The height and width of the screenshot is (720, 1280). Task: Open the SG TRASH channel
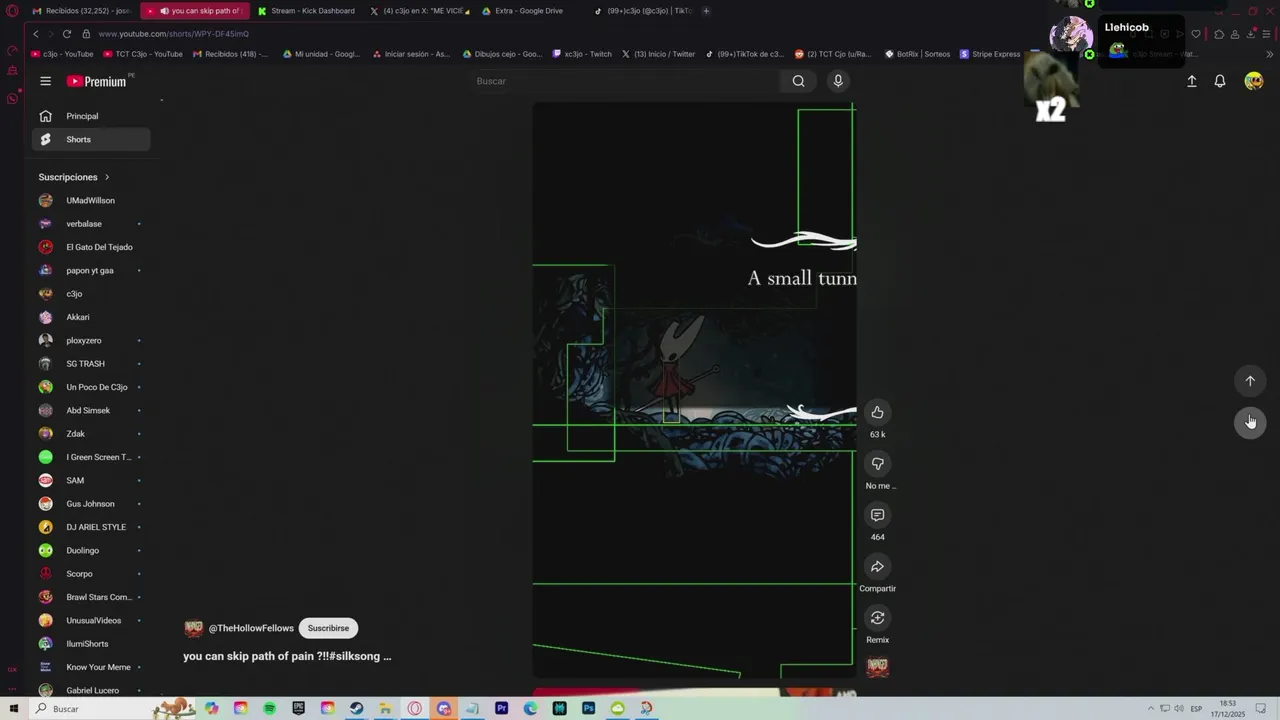91,364
